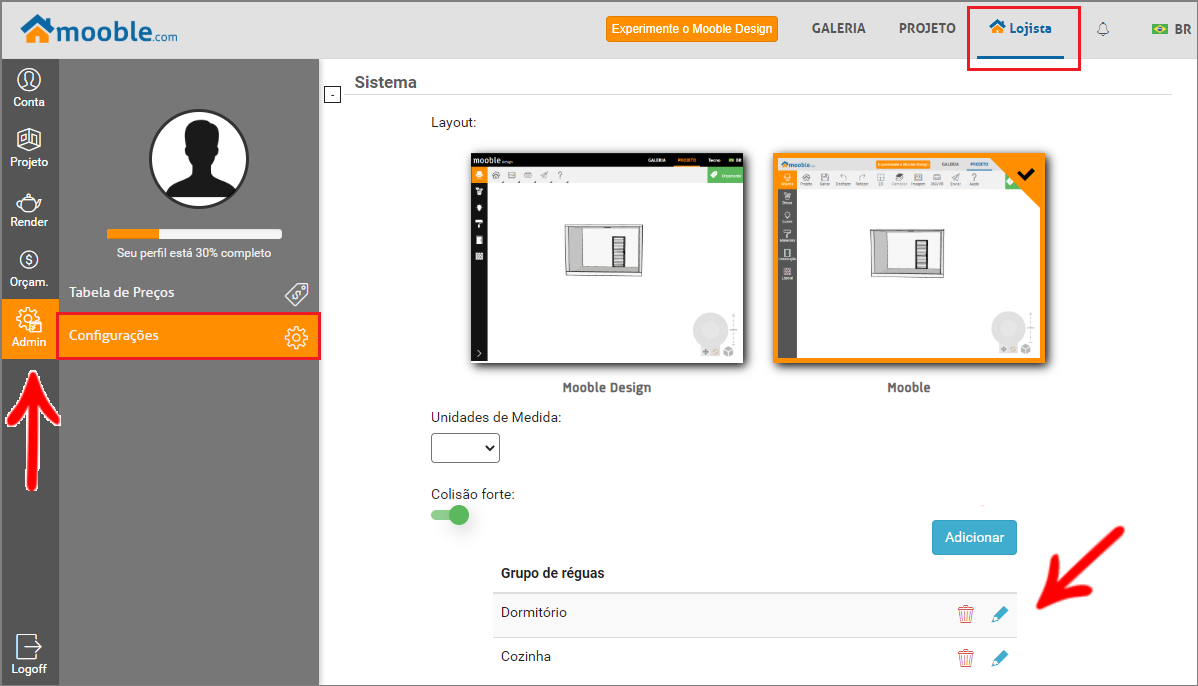
Task: Delete the Cozinha ruler group
Action: [x=965, y=658]
